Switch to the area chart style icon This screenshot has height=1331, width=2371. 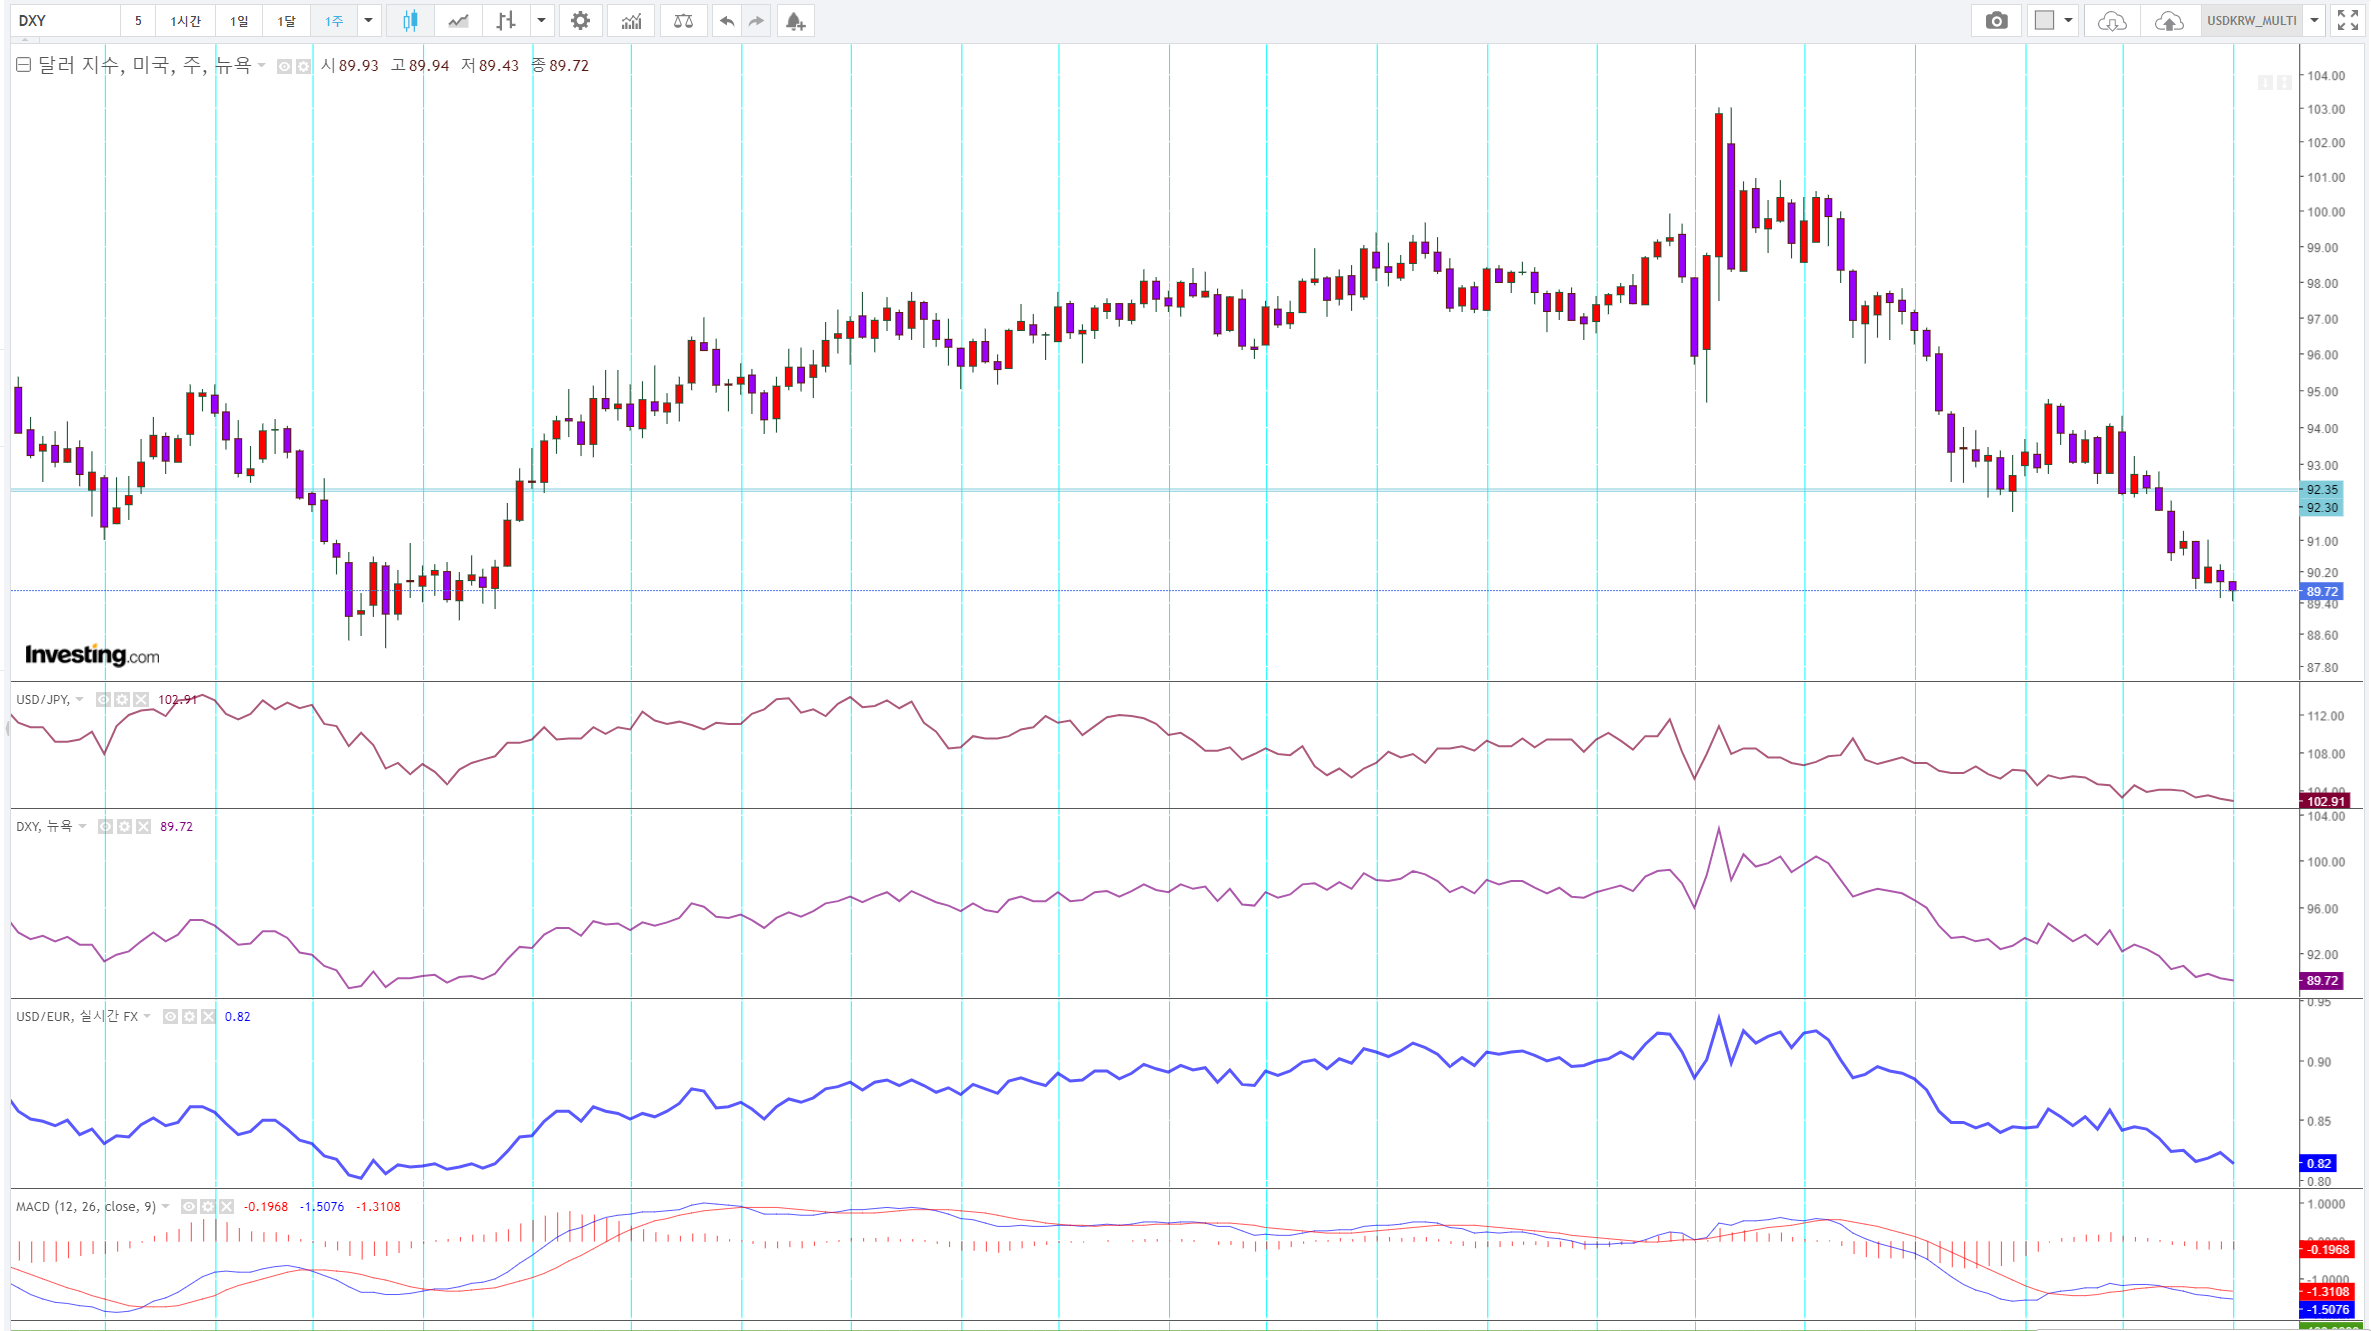pyautogui.click(x=458, y=21)
